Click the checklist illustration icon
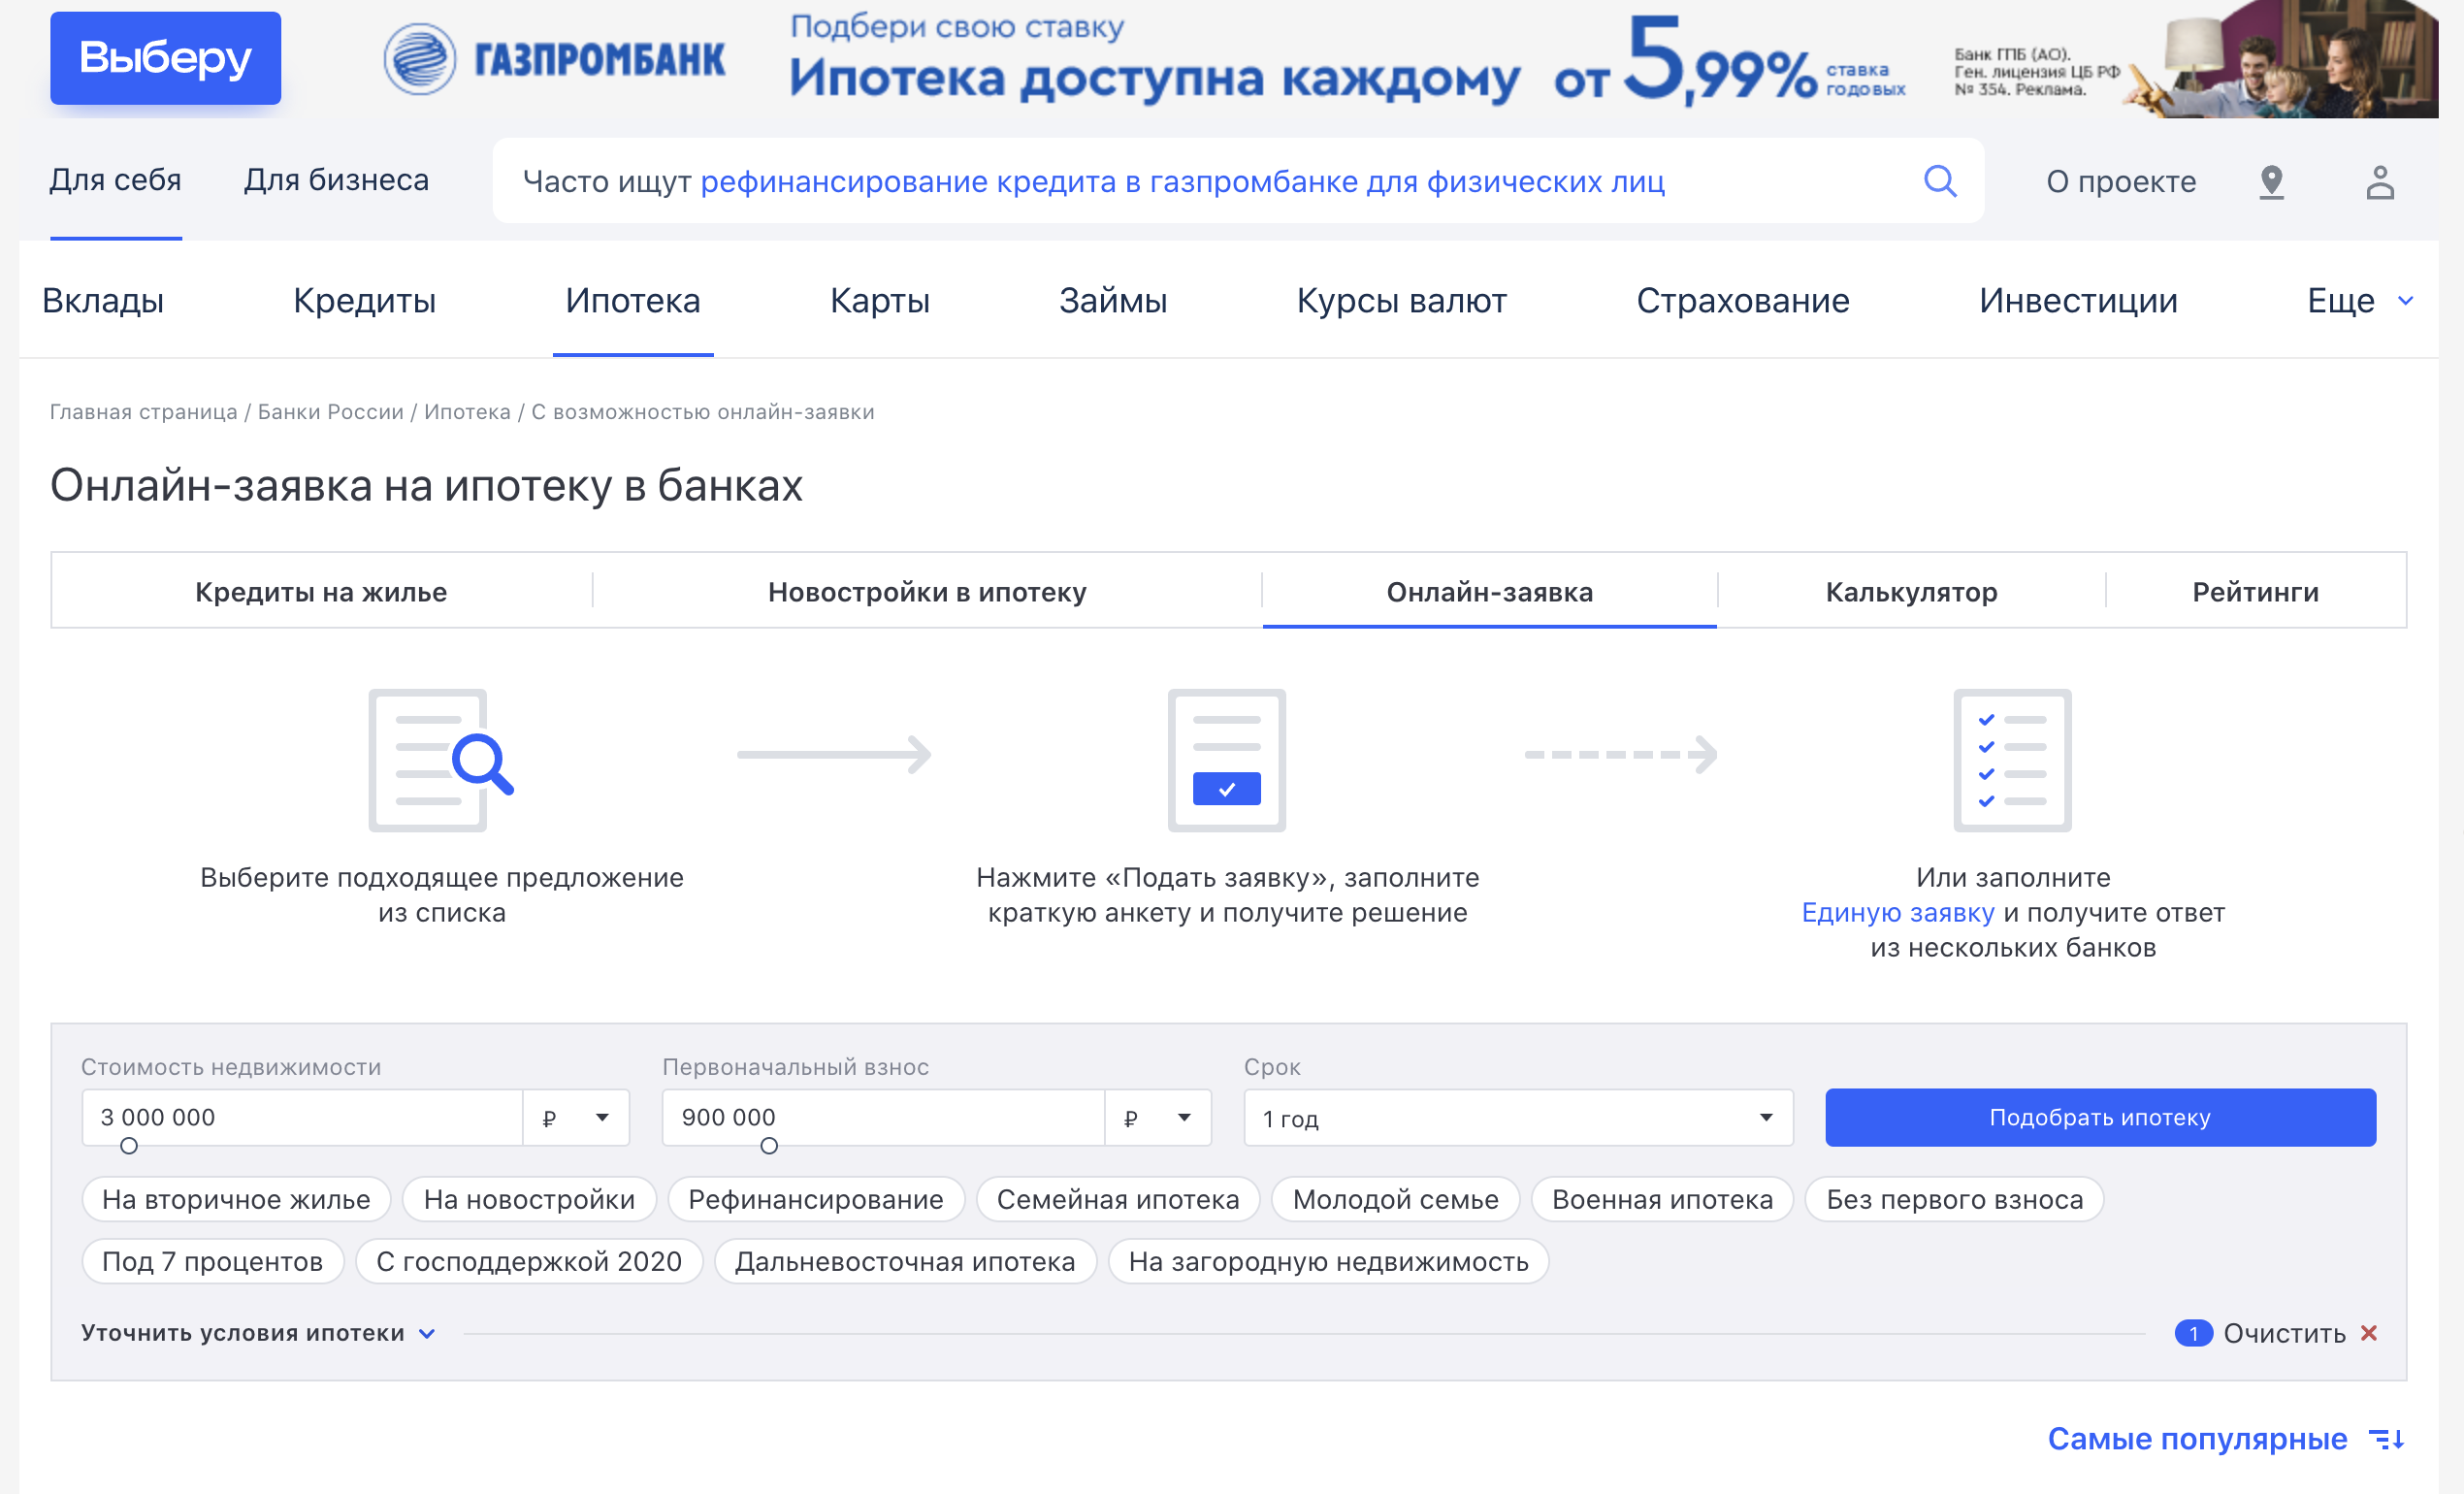This screenshot has height=1494, width=2464. point(2013,760)
